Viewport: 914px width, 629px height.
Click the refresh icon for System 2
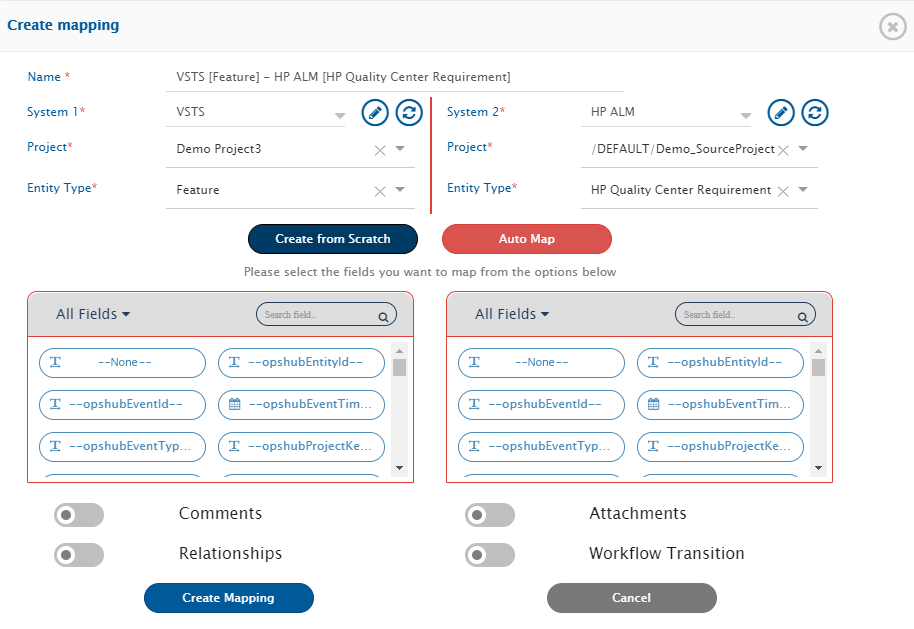(815, 113)
